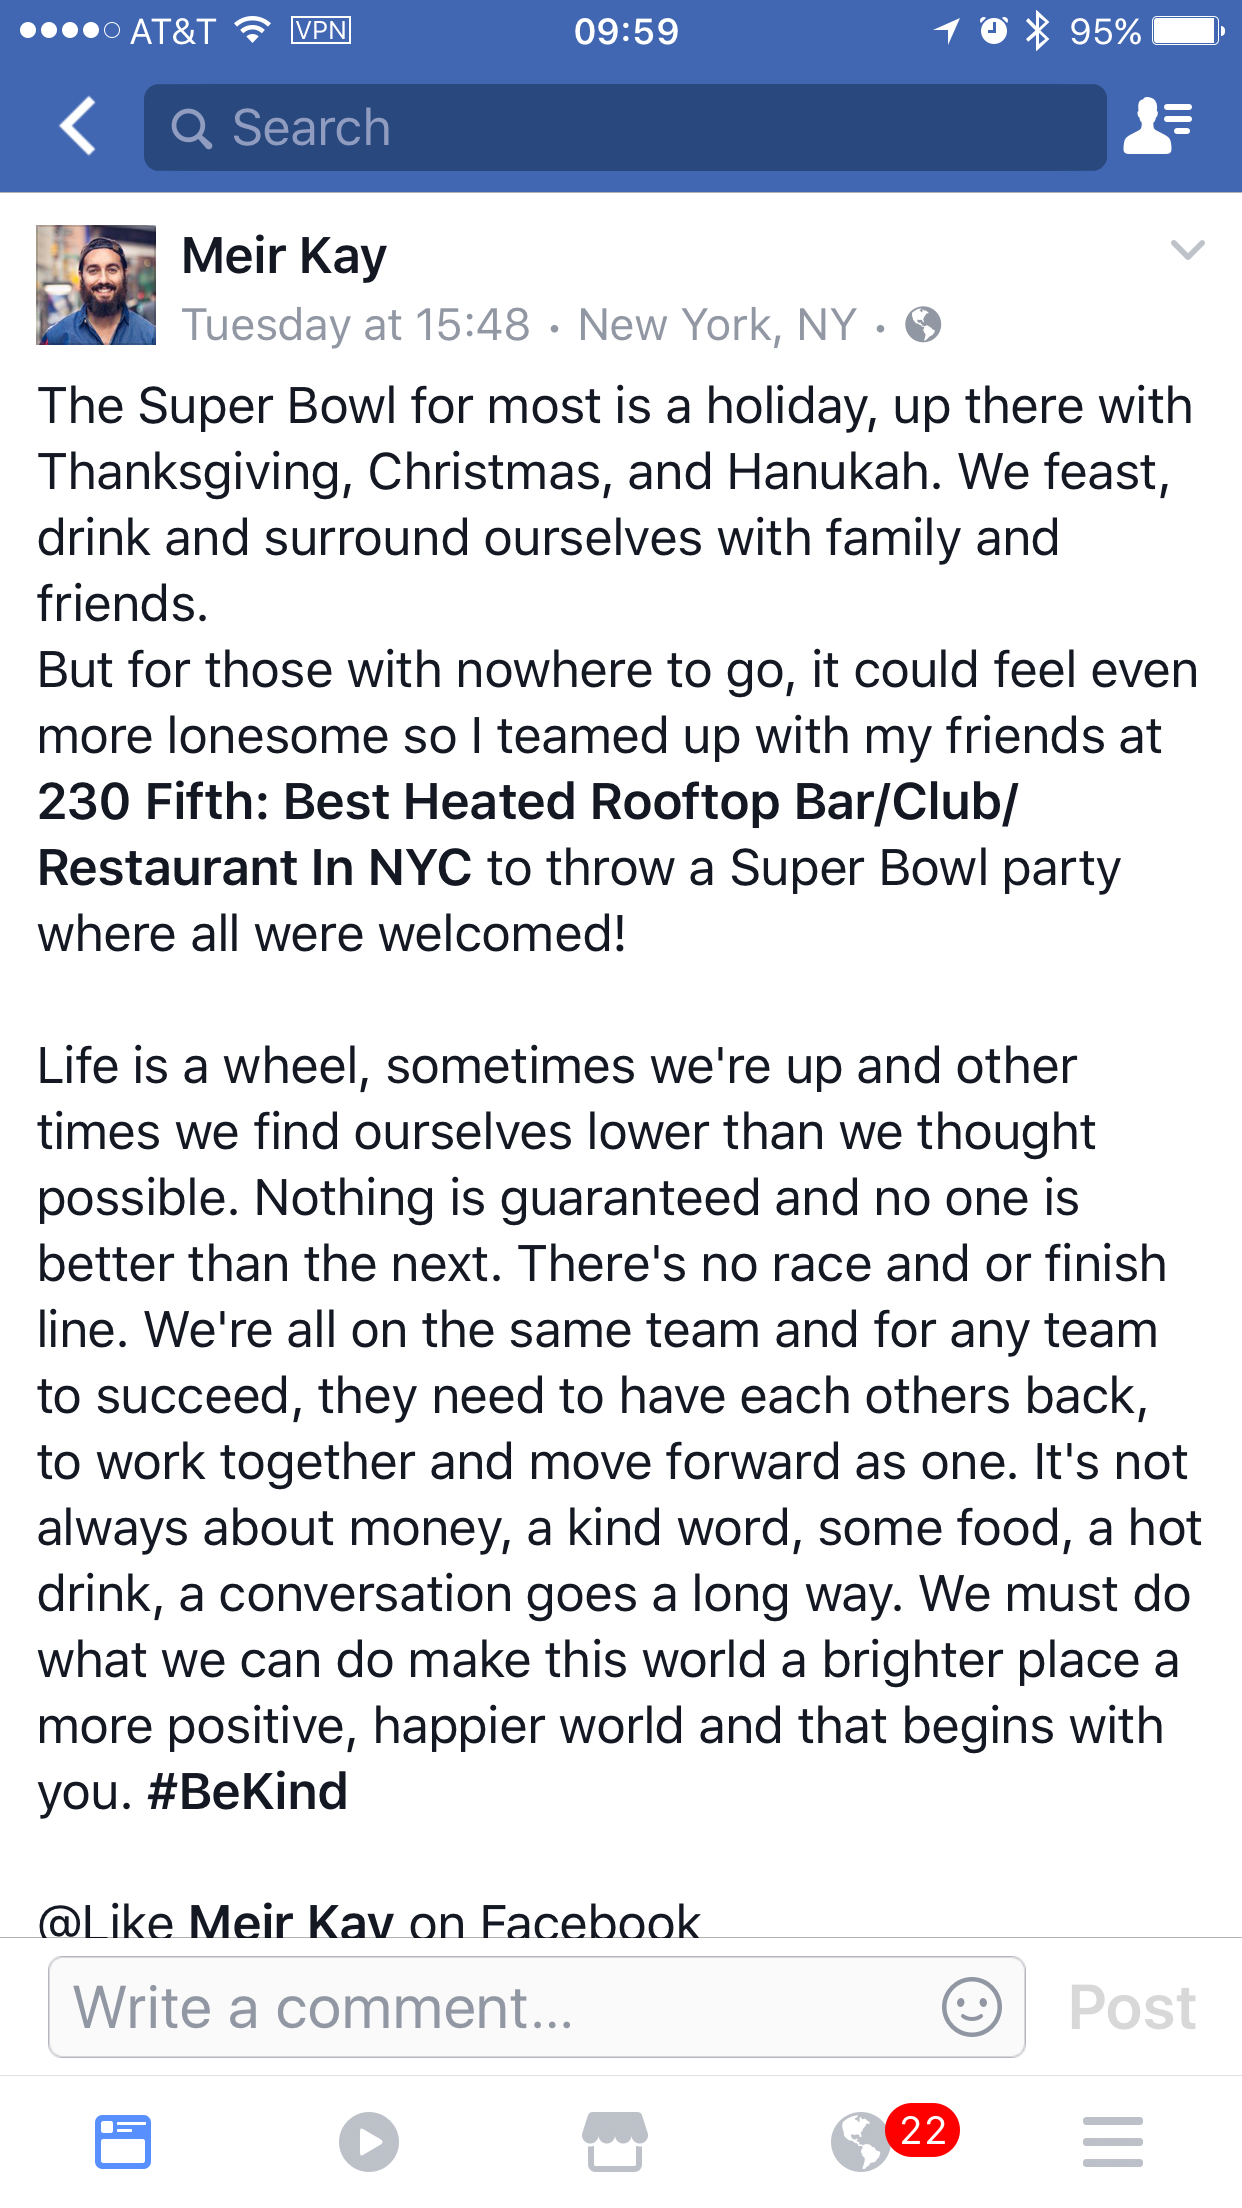Focus the Write a comment field
The width and height of the screenshot is (1242, 2208).
click(500, 2007)
